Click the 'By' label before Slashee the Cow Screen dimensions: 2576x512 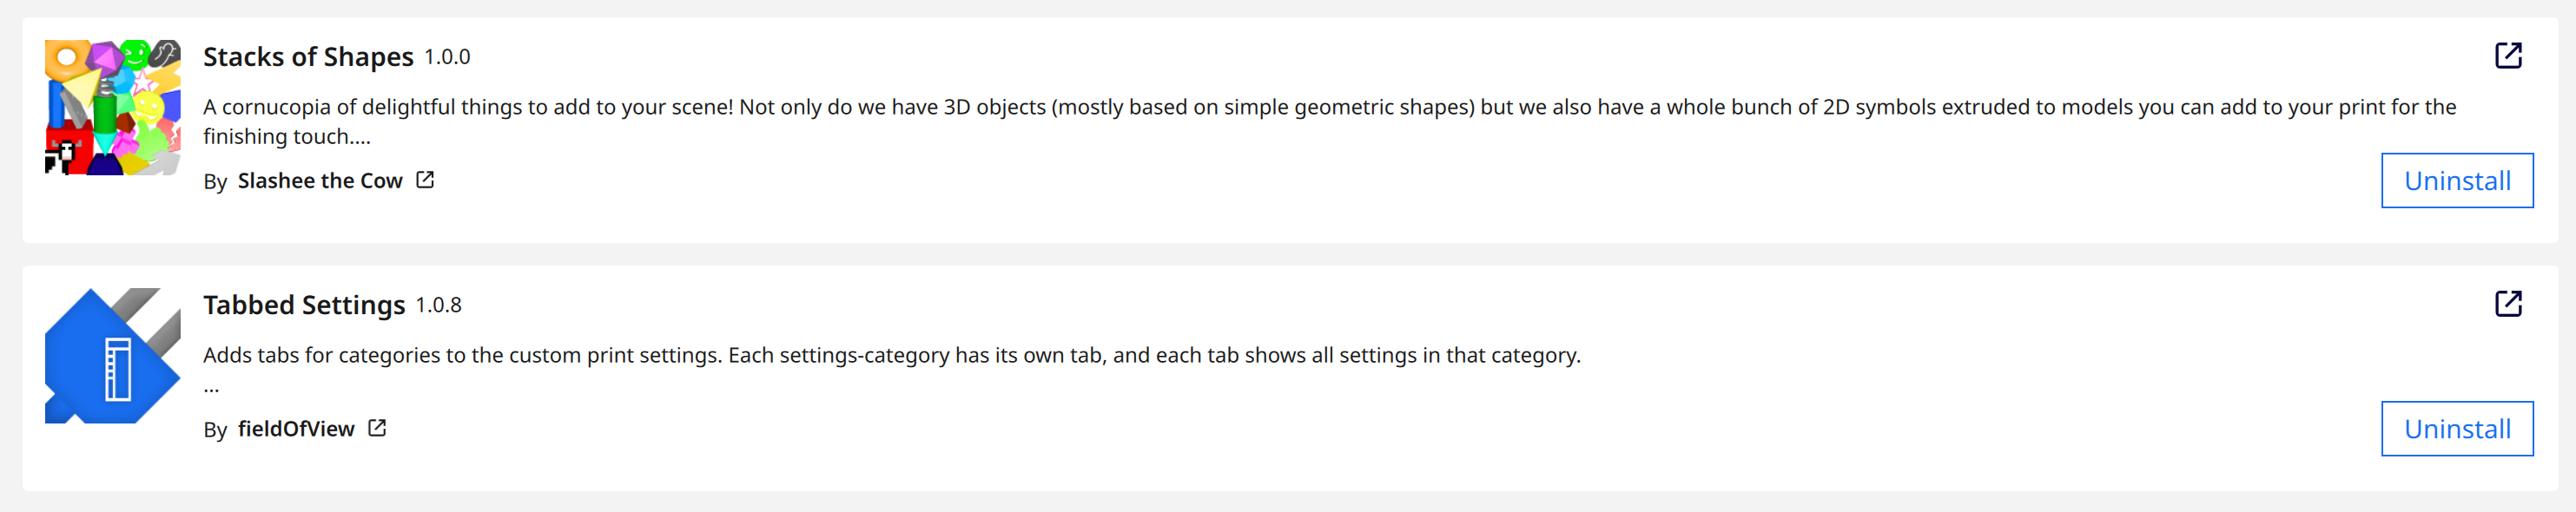(215, 182)
